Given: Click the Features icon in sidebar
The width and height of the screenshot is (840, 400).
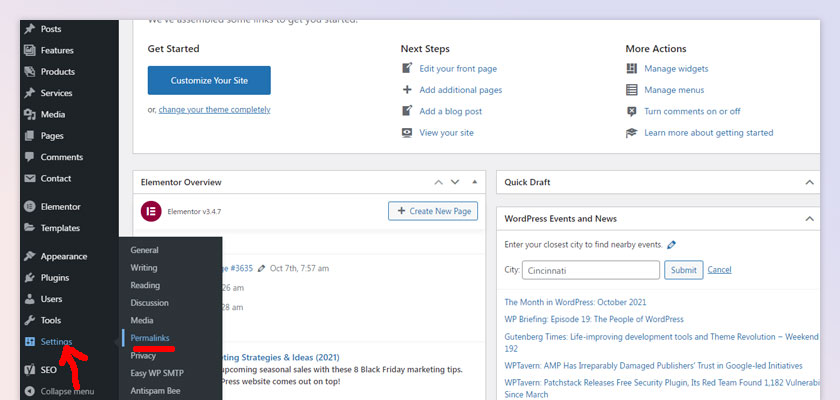Looking at the screenshot, I should click(30, 50).
